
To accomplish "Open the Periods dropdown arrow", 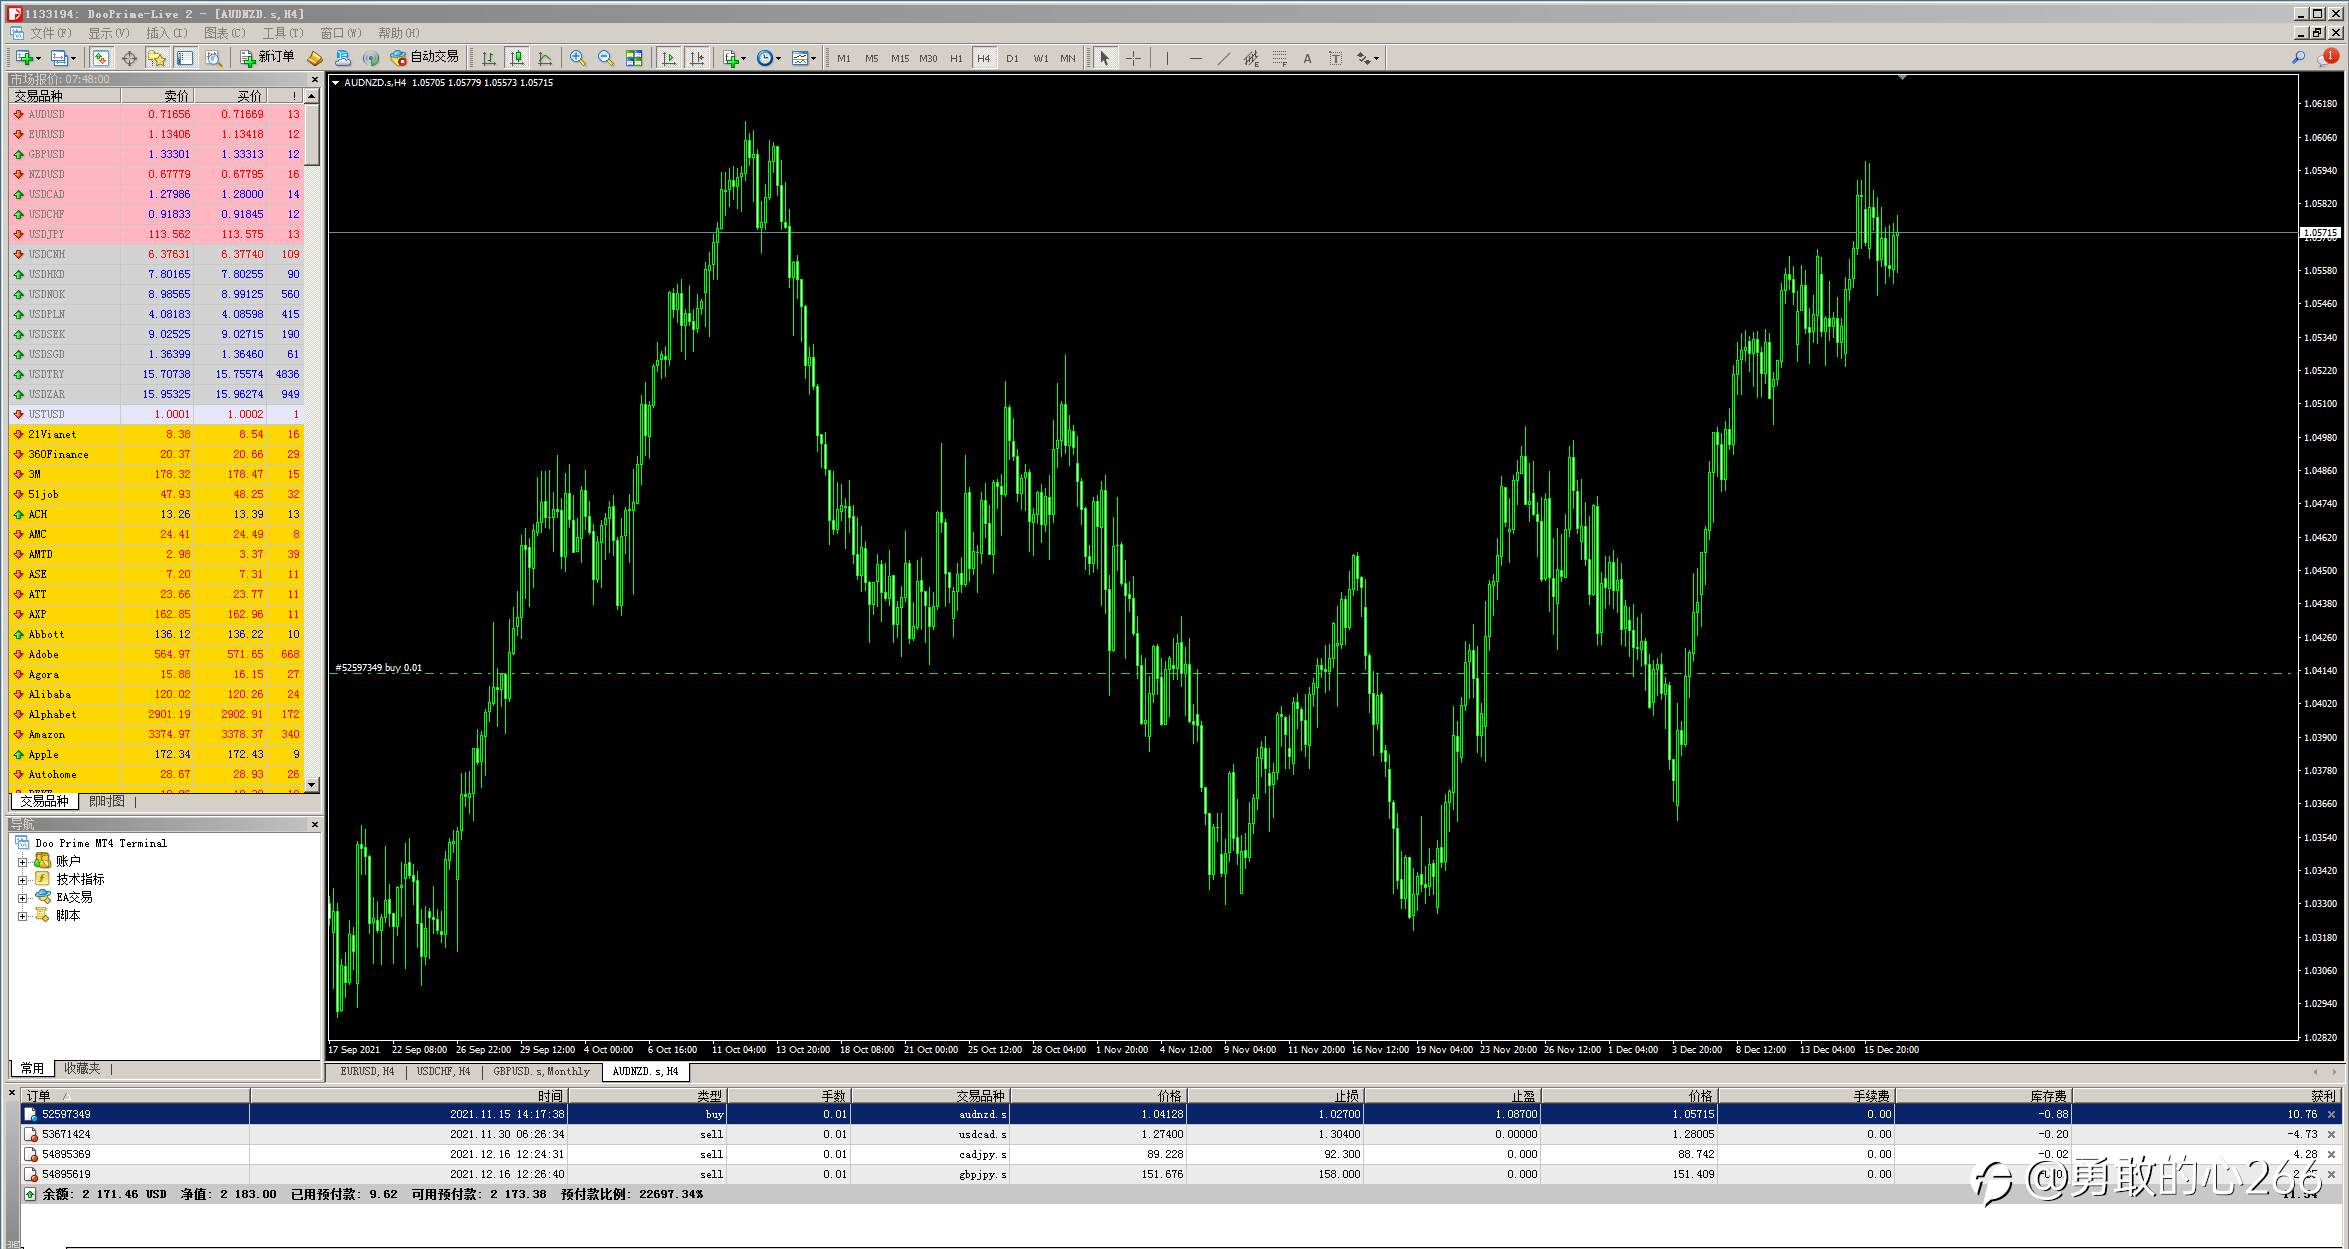I will (x=778, y=58).
